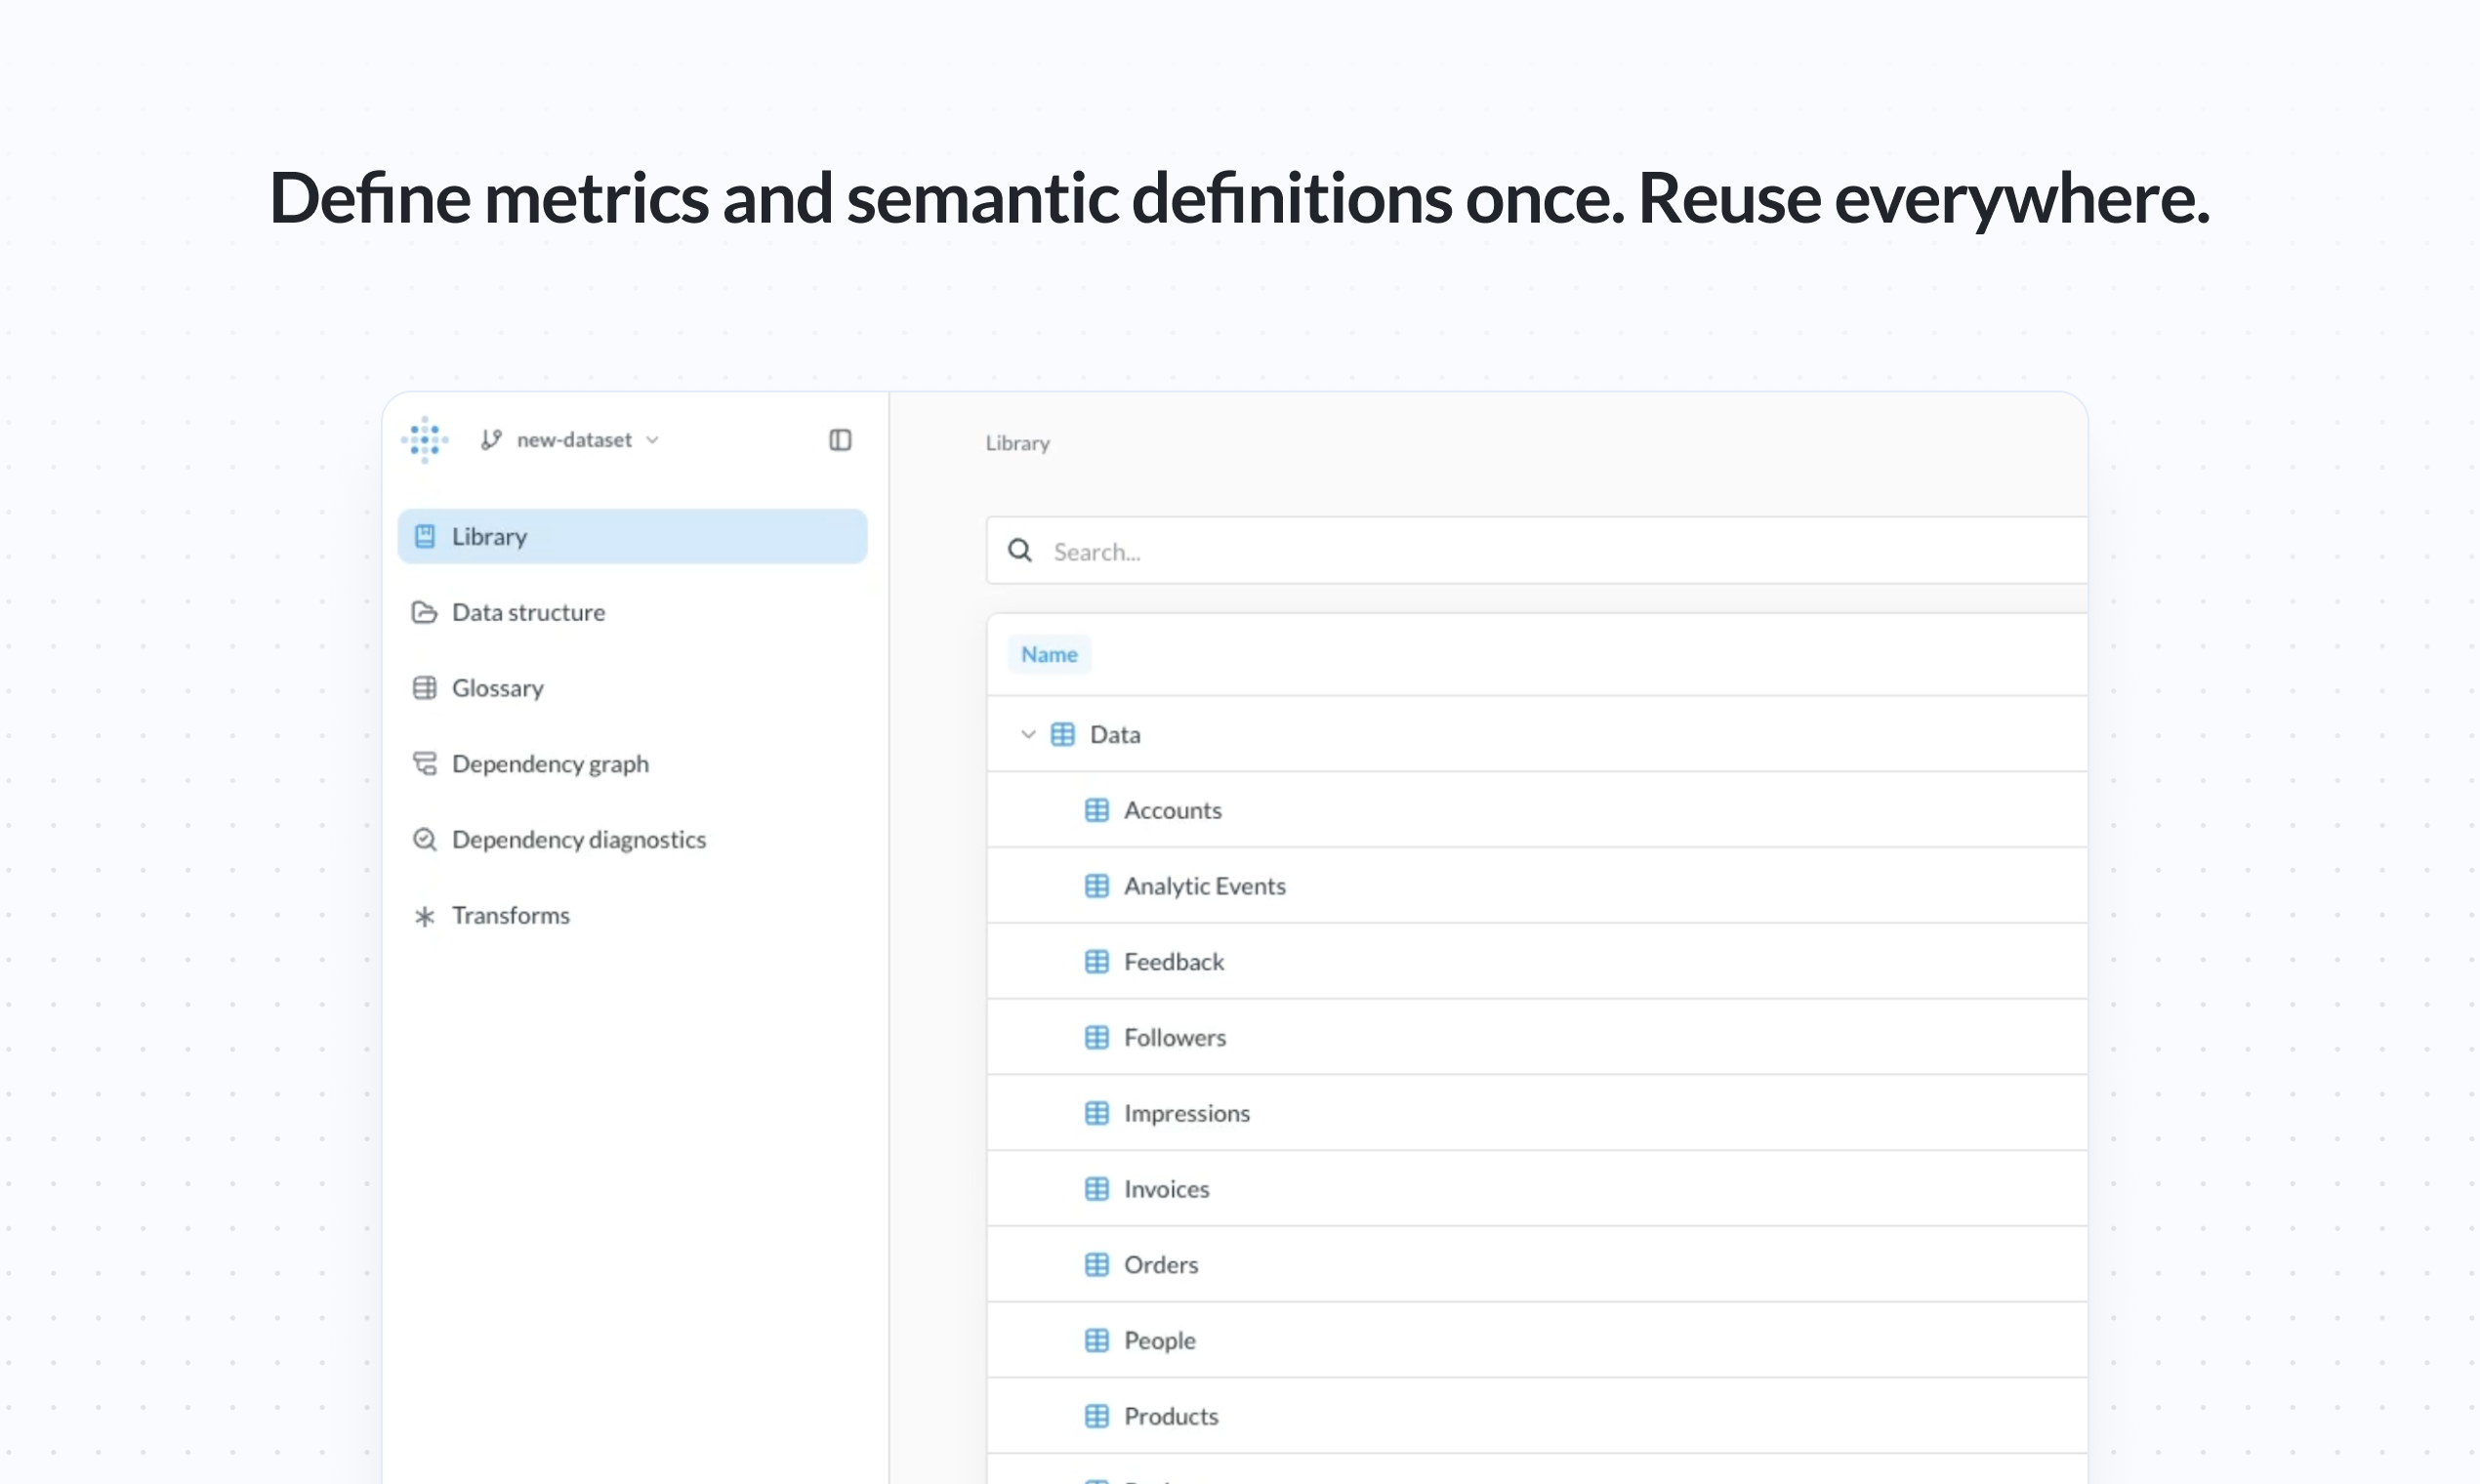Select the Invoices table row

[1166, 1188]
